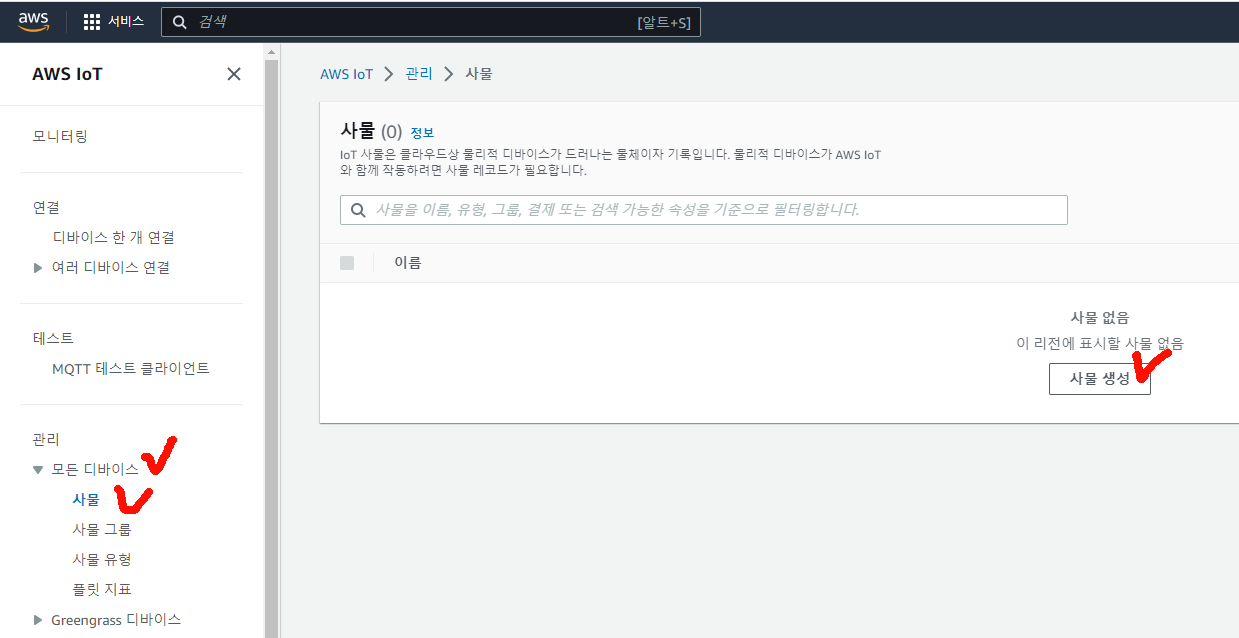The height and width of the screenshot is (638, 1239).
Task: Open MQTT 테스트 클라이언트
Action: click(x=131, y=368)
